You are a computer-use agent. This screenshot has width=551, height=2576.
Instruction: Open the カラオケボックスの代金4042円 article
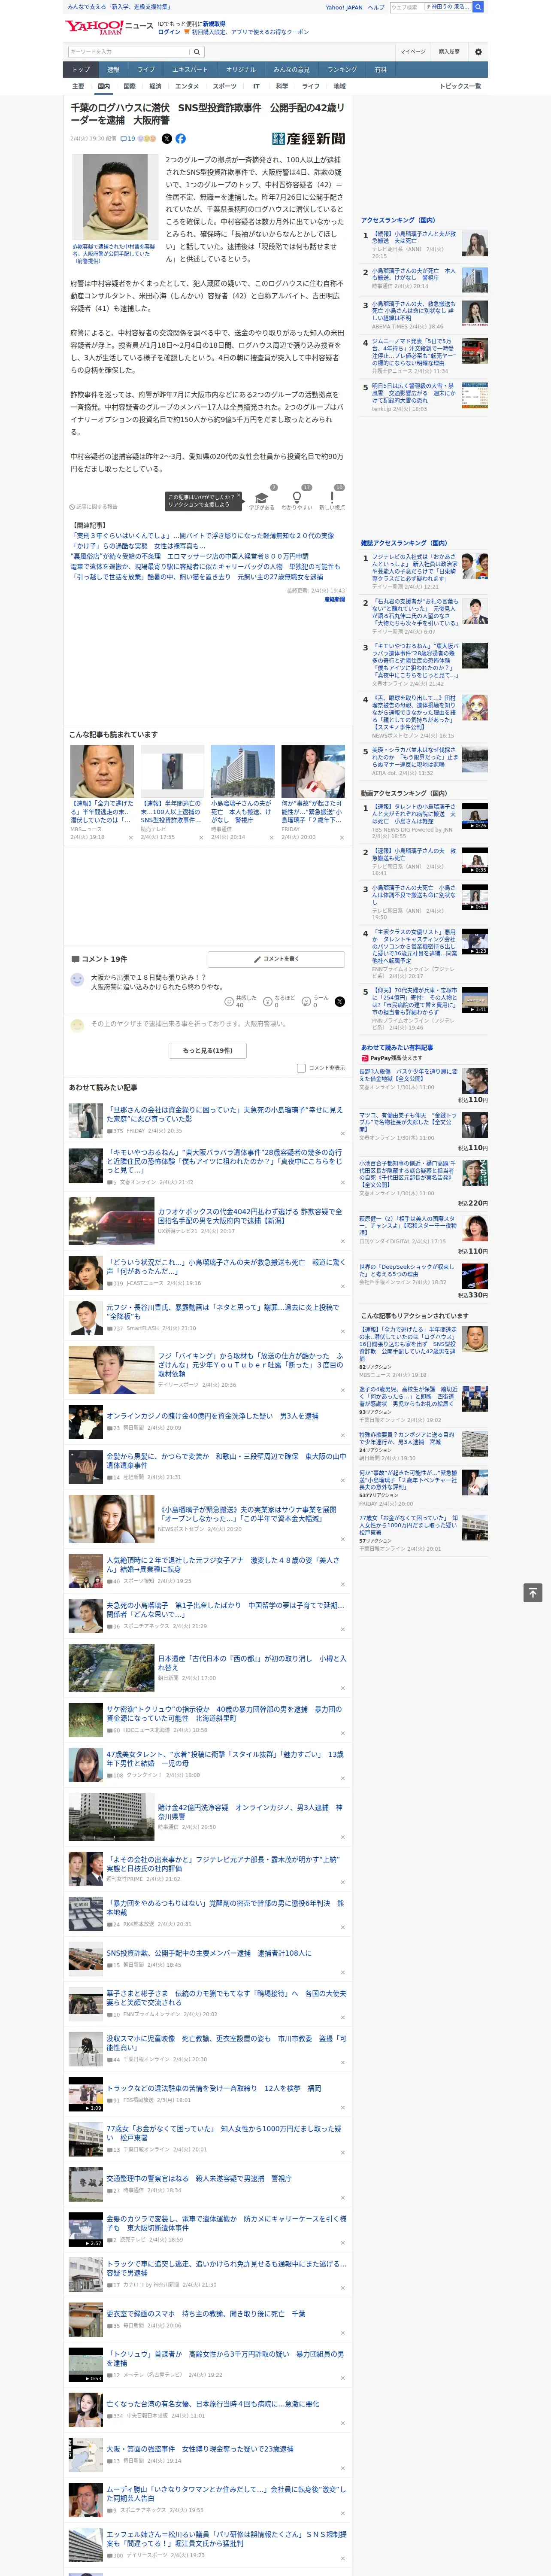coord(250,1215)
